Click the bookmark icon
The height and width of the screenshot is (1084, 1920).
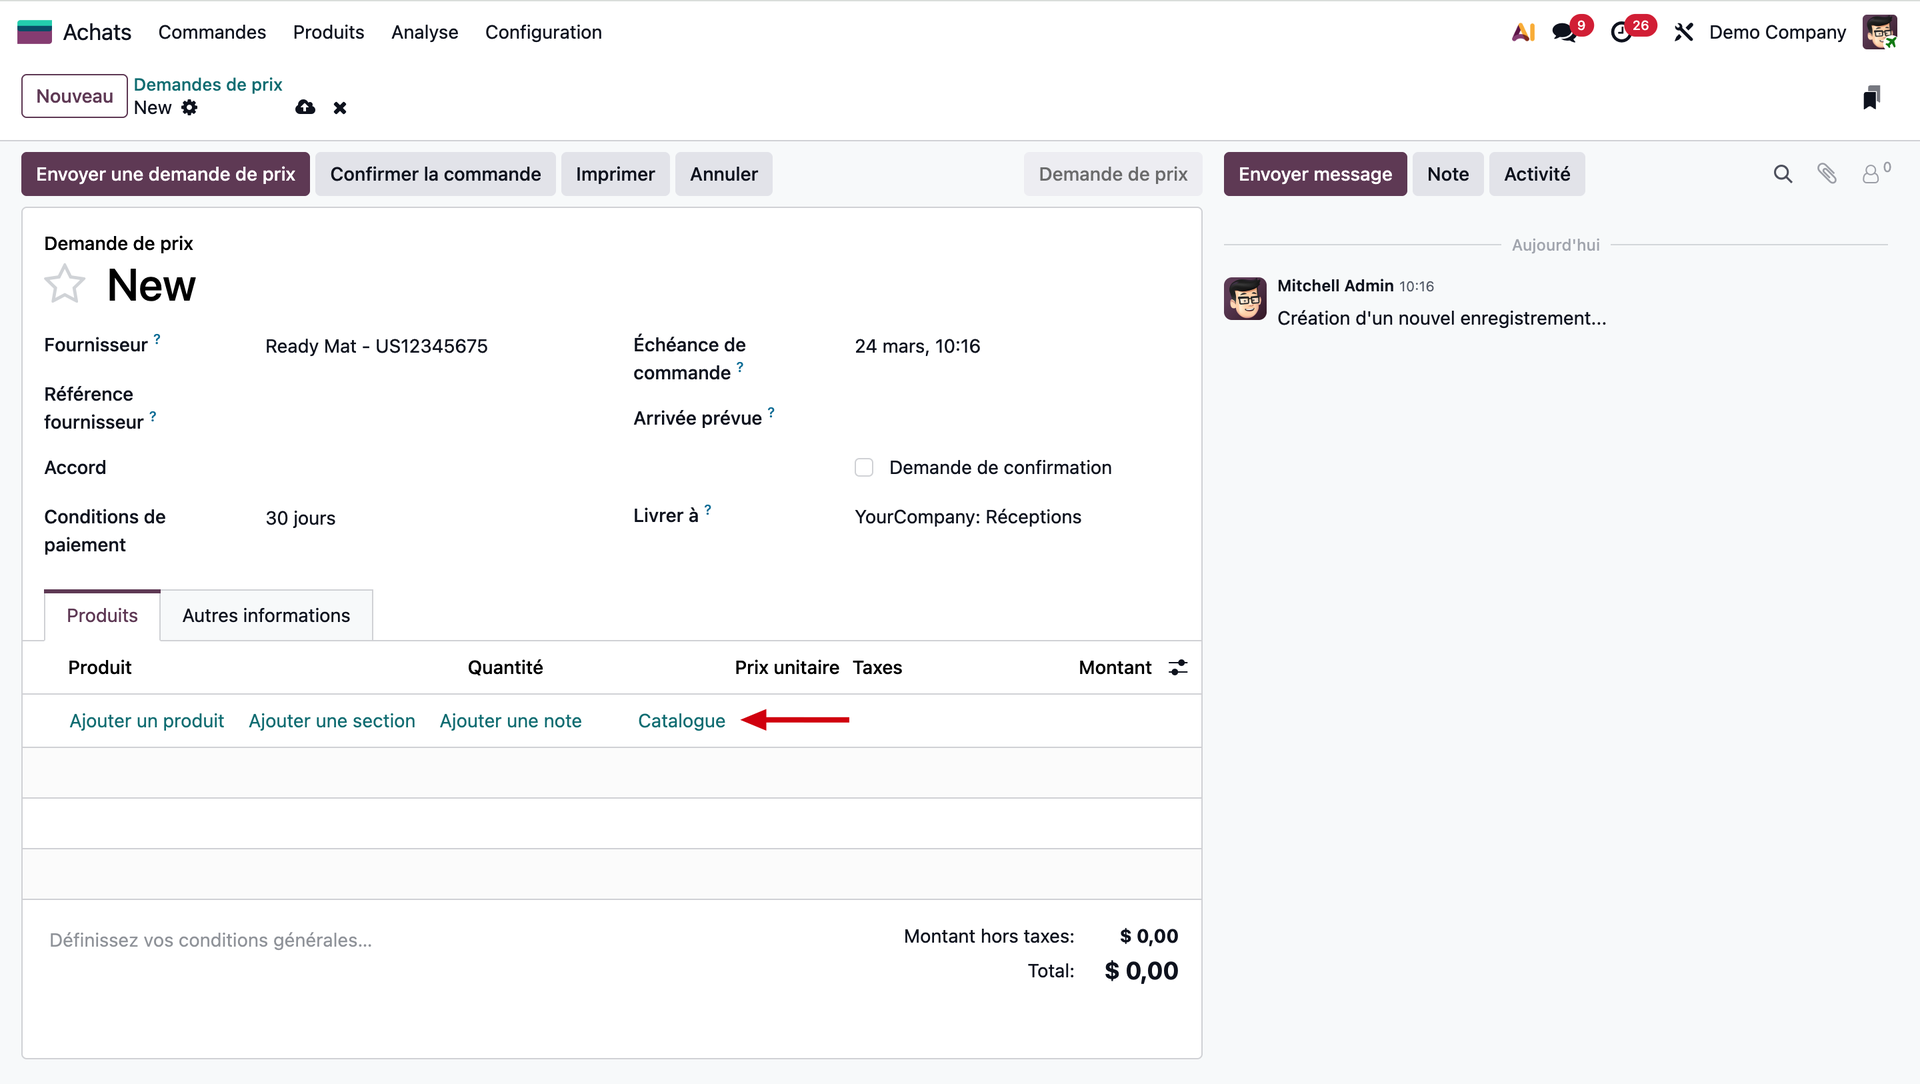tap(1871, 97)
